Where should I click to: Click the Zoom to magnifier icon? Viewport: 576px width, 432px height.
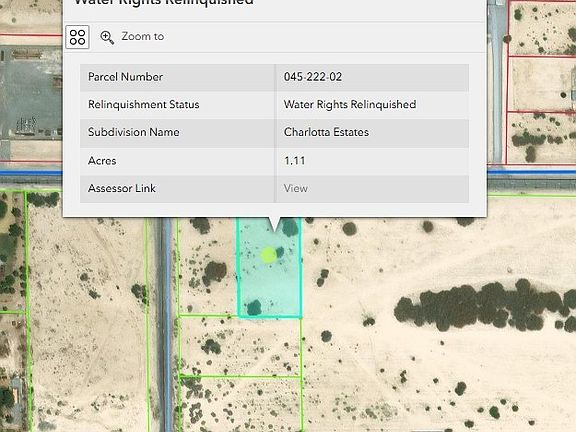pos(107,37)
